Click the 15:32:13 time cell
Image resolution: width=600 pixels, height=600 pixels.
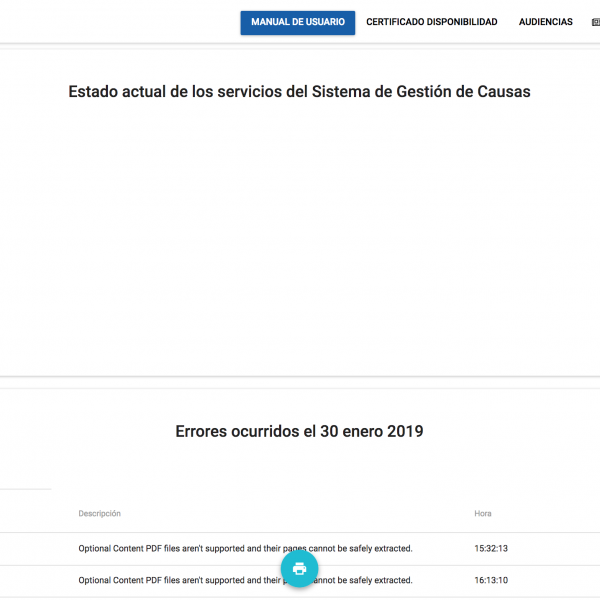[491, 548]
